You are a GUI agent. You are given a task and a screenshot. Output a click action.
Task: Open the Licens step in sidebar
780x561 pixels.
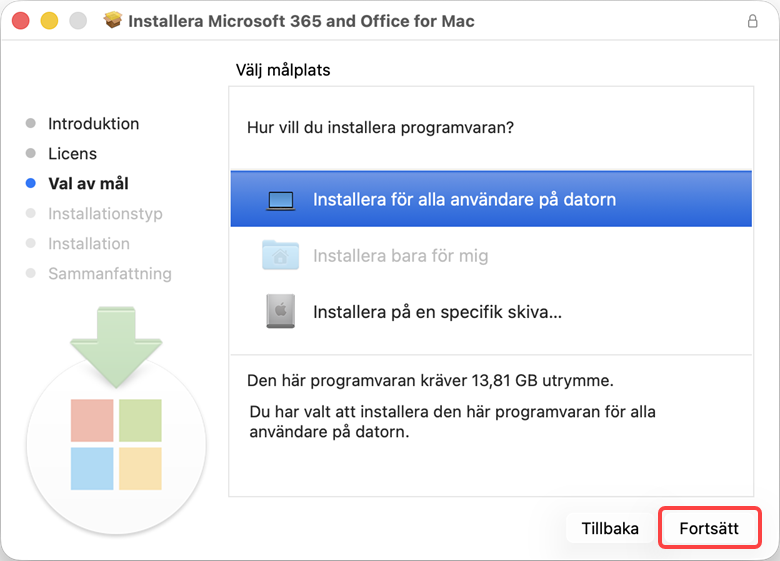click(72, 154)
